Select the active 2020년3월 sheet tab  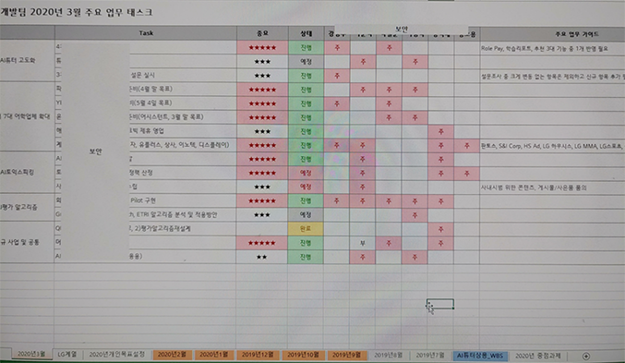(x=31, y=354)
